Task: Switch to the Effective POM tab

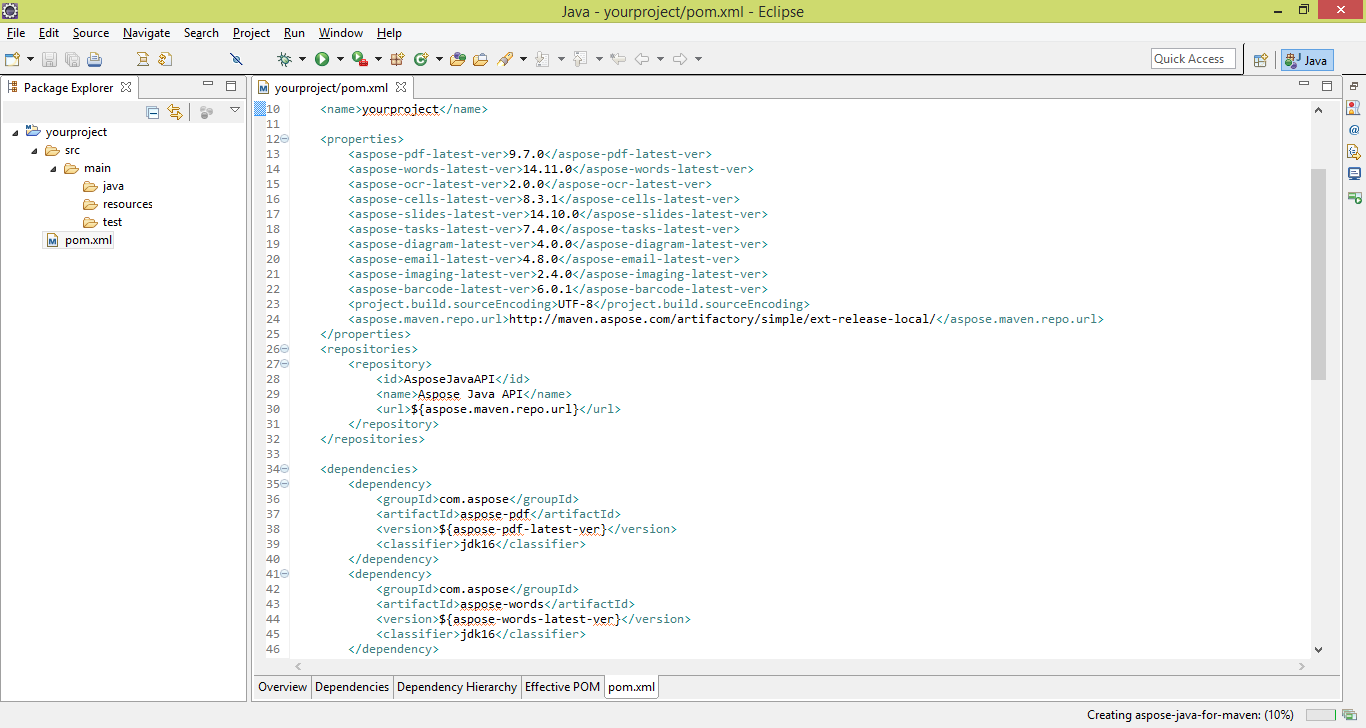Action: point(563,687)
